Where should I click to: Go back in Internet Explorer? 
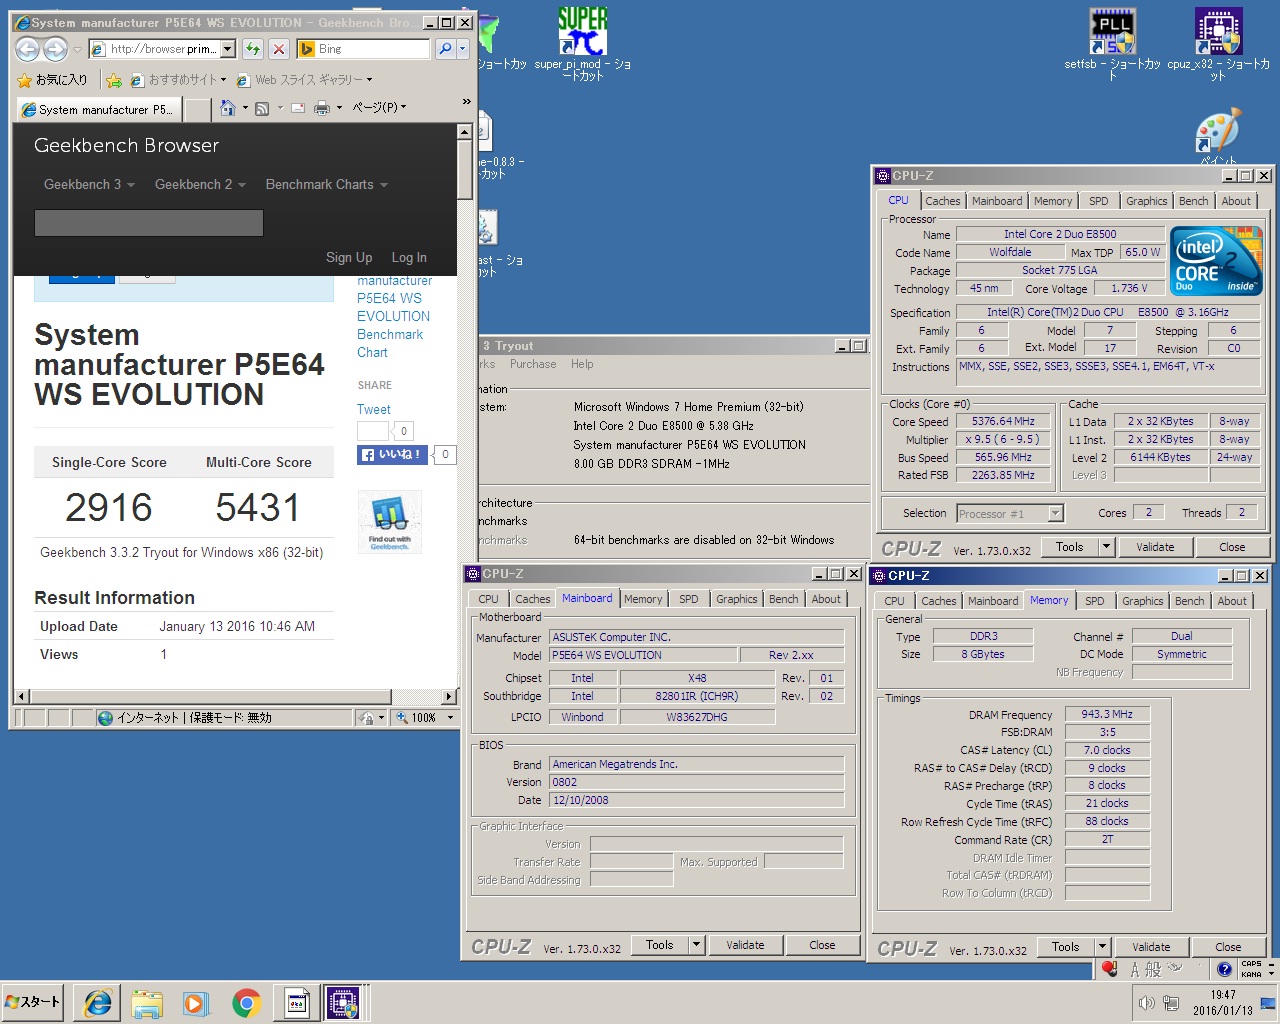tap(28, 48)
